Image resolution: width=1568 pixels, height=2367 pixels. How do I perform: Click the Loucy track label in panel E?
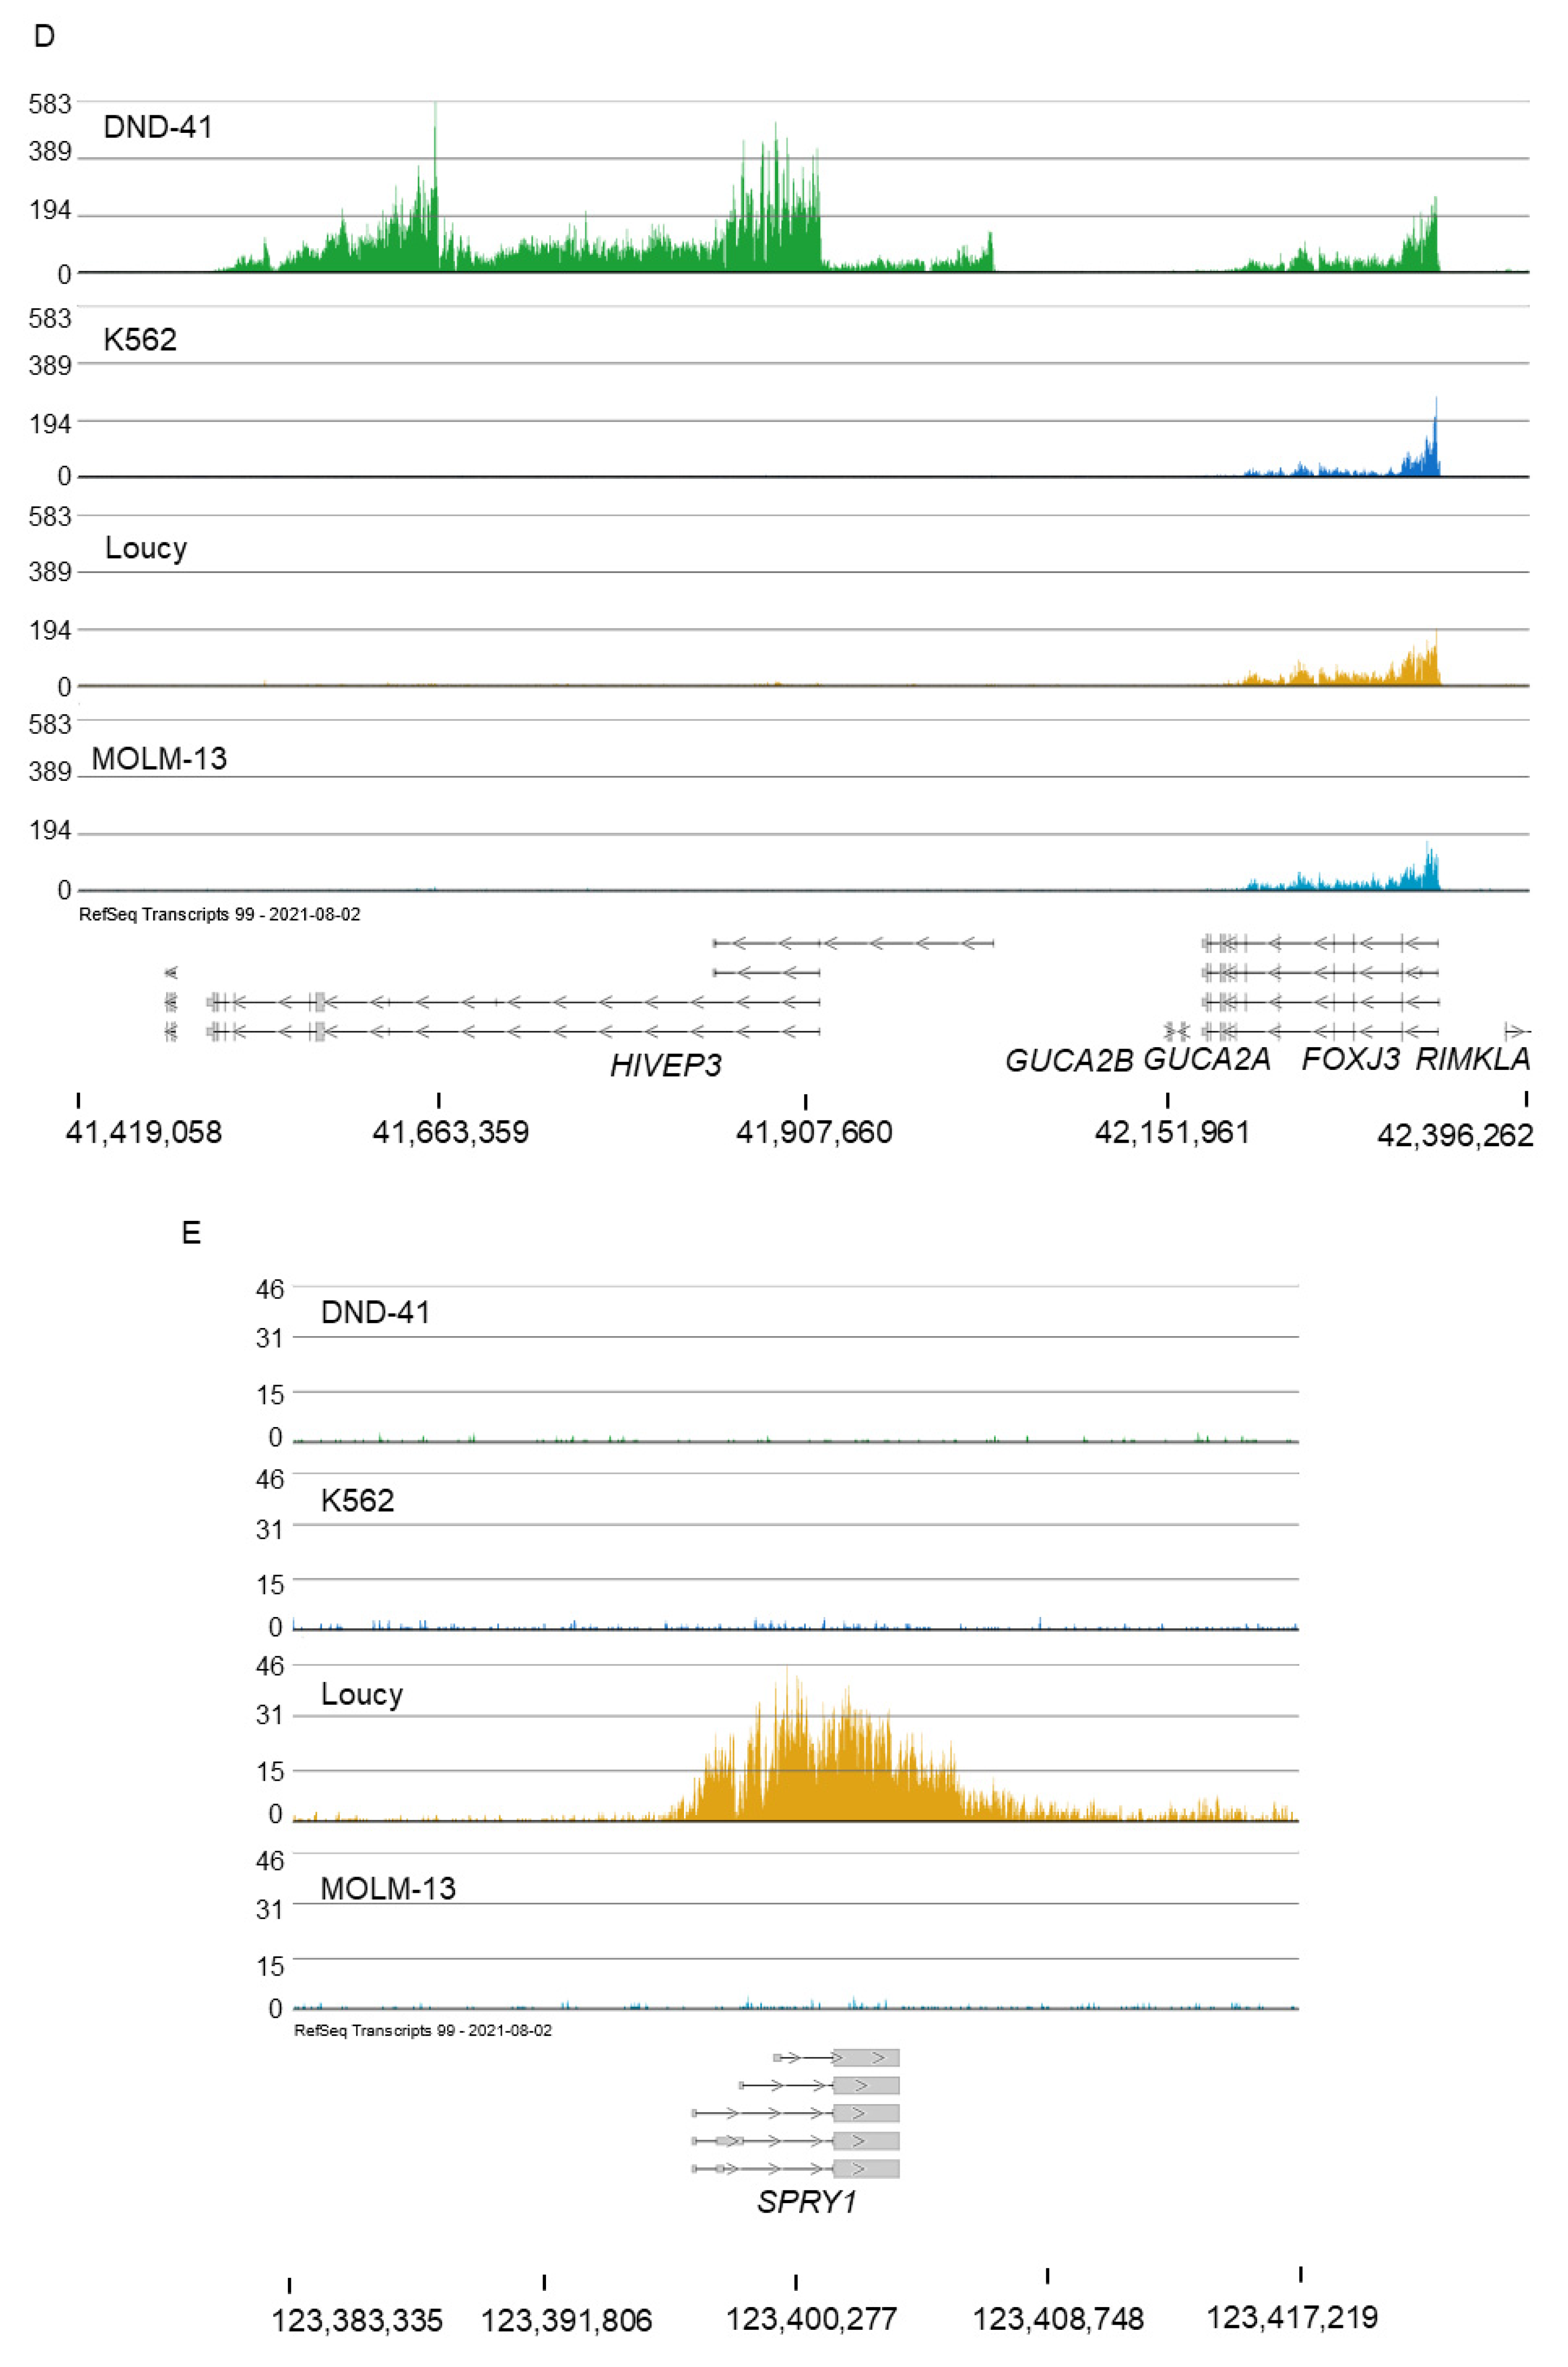coord(361,1694)
